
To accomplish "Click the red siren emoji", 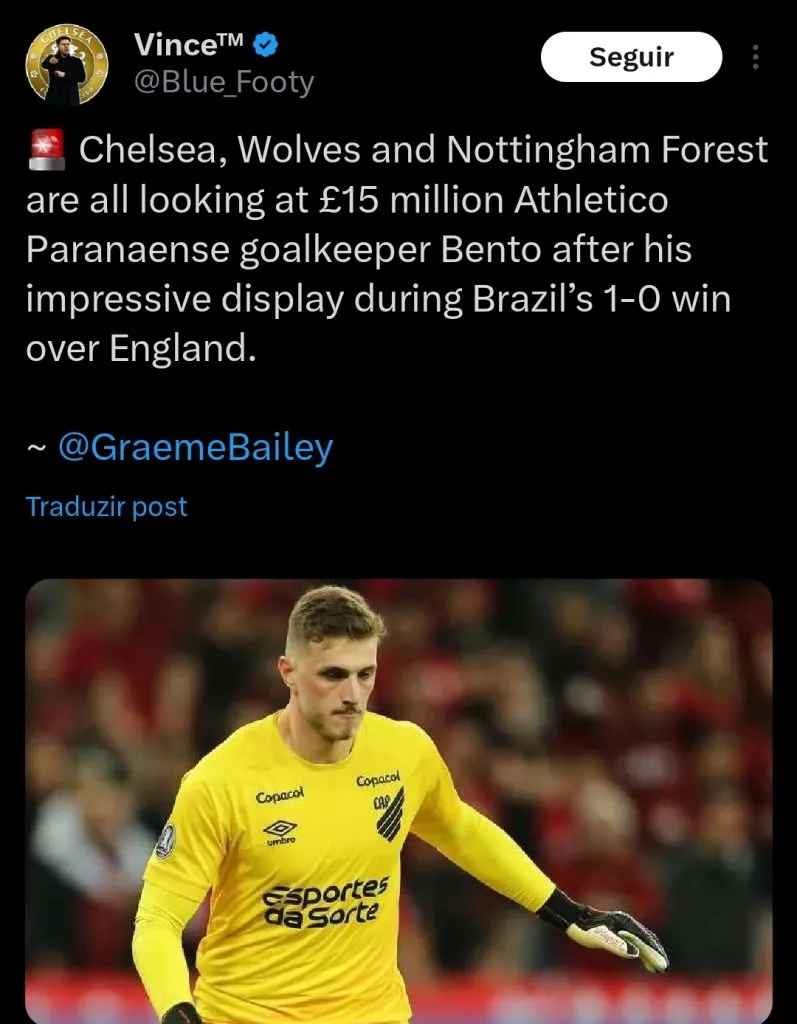I will [46, 150].
